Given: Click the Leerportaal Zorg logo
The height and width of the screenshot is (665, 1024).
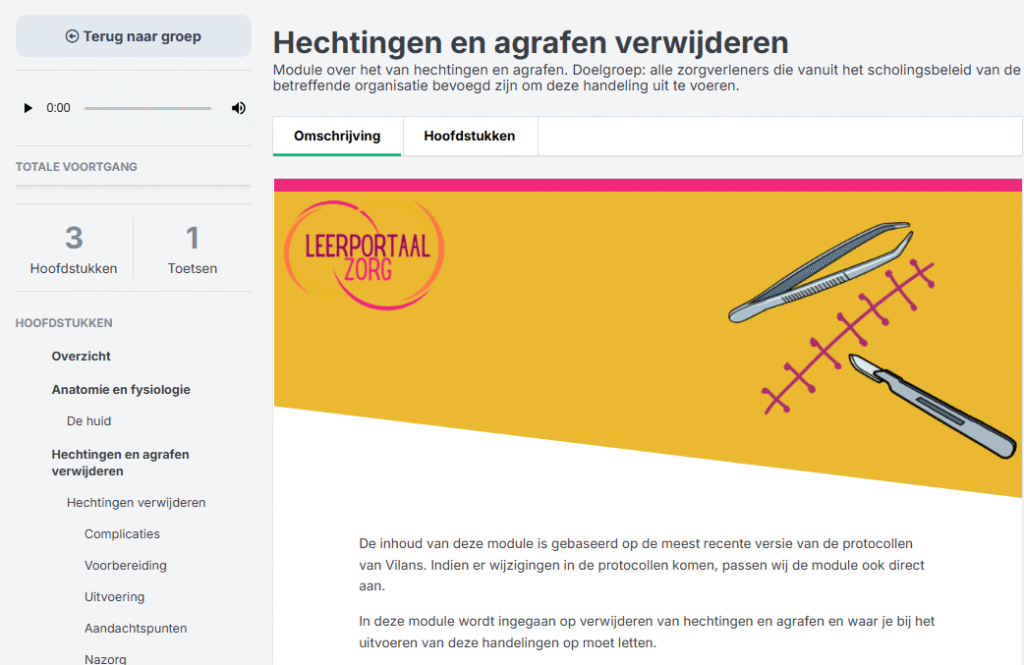Looking at the screenshot, I should 364,254.
